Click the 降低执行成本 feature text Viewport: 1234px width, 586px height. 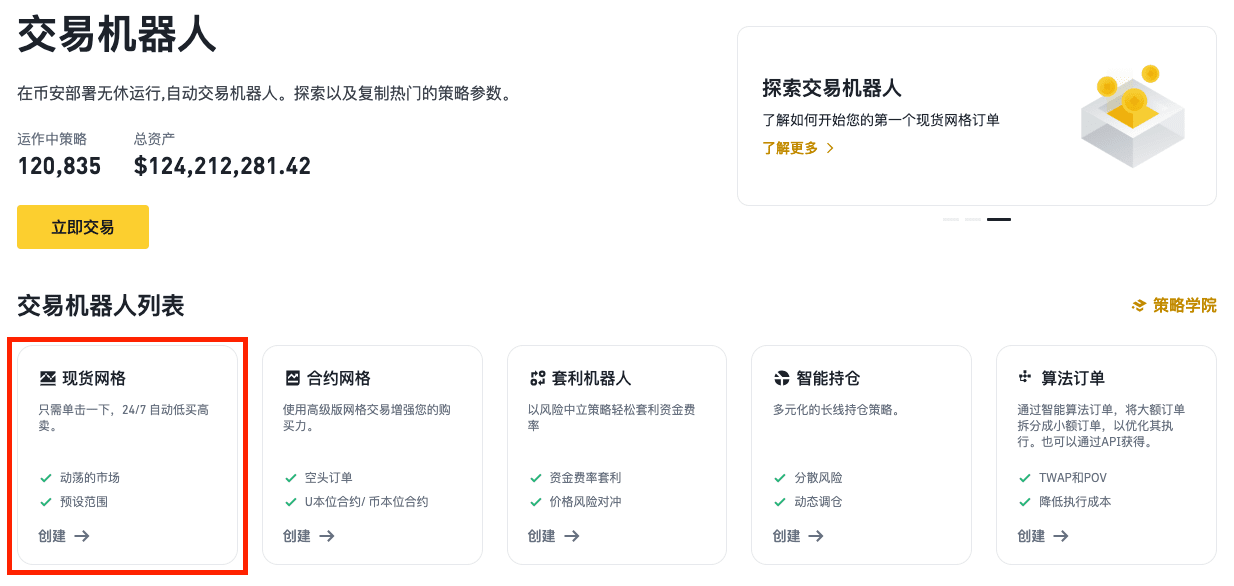pos(1075,502)
